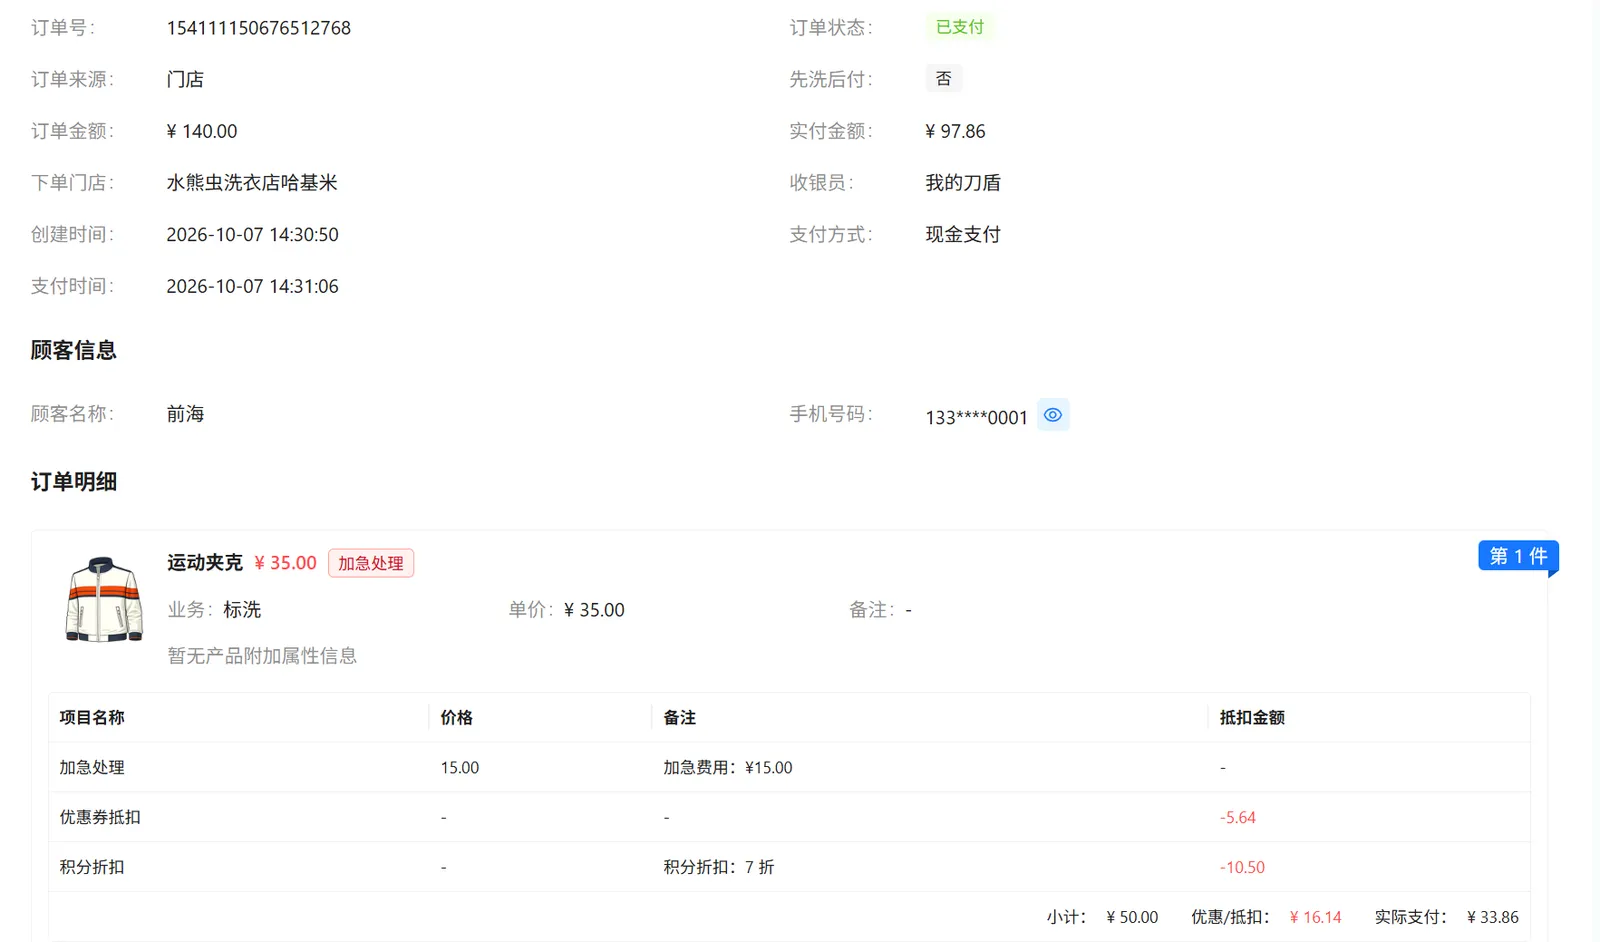Click payment method 现金支付

pos(963,235)
